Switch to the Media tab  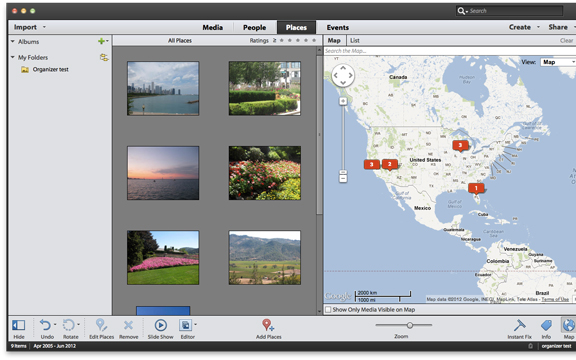(212, 28)
